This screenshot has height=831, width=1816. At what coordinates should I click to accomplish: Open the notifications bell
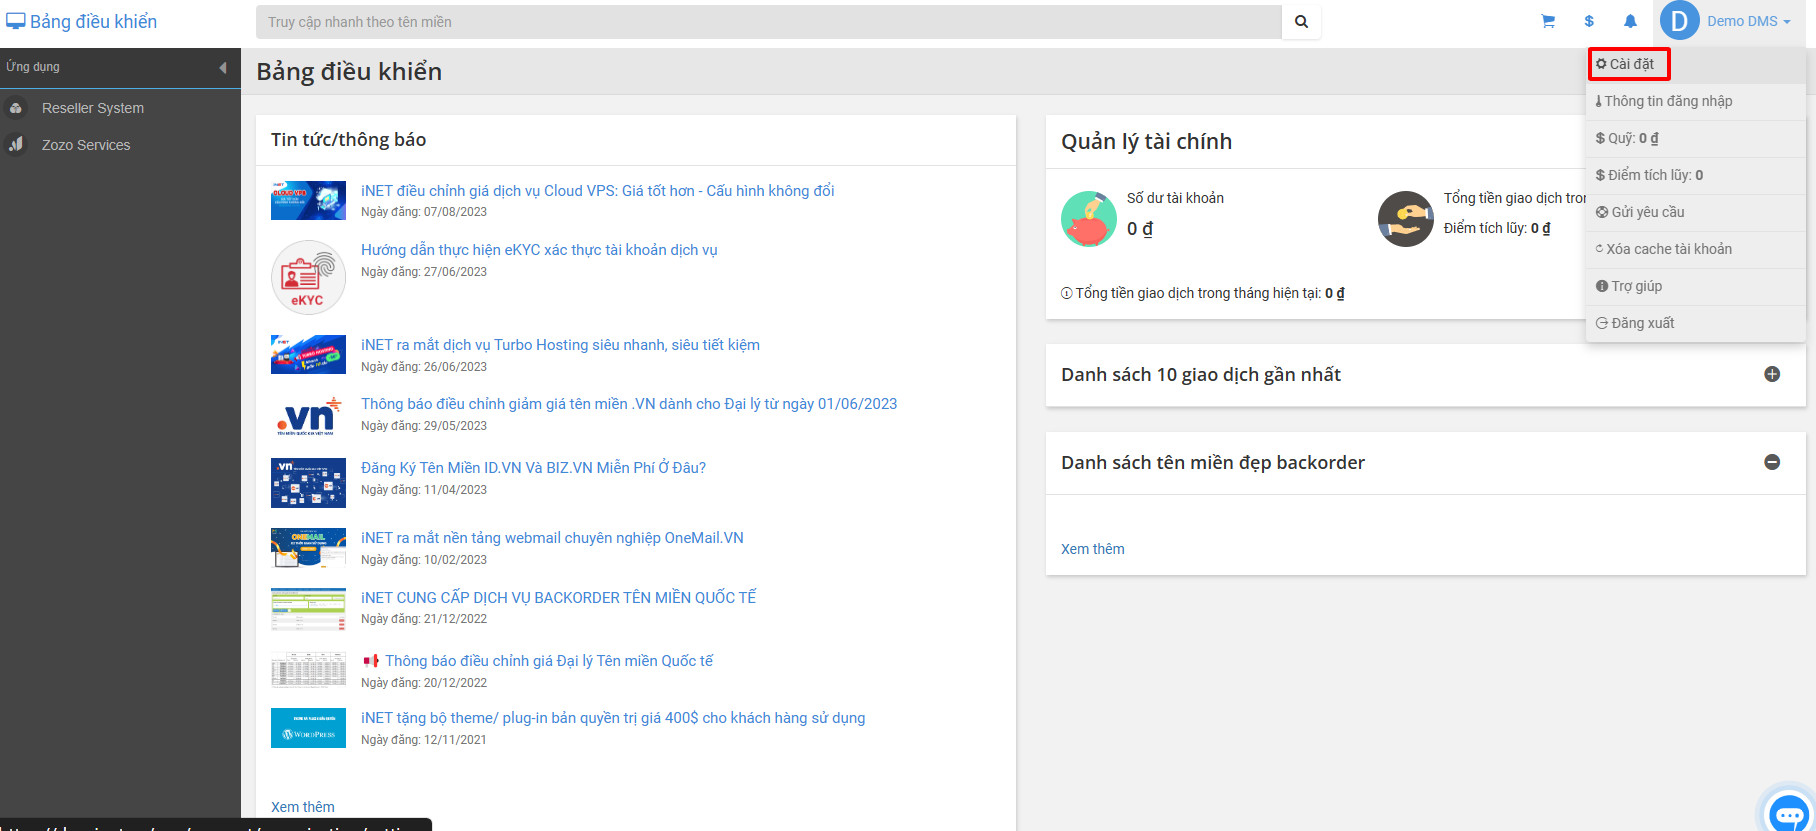coord(1630,21)
